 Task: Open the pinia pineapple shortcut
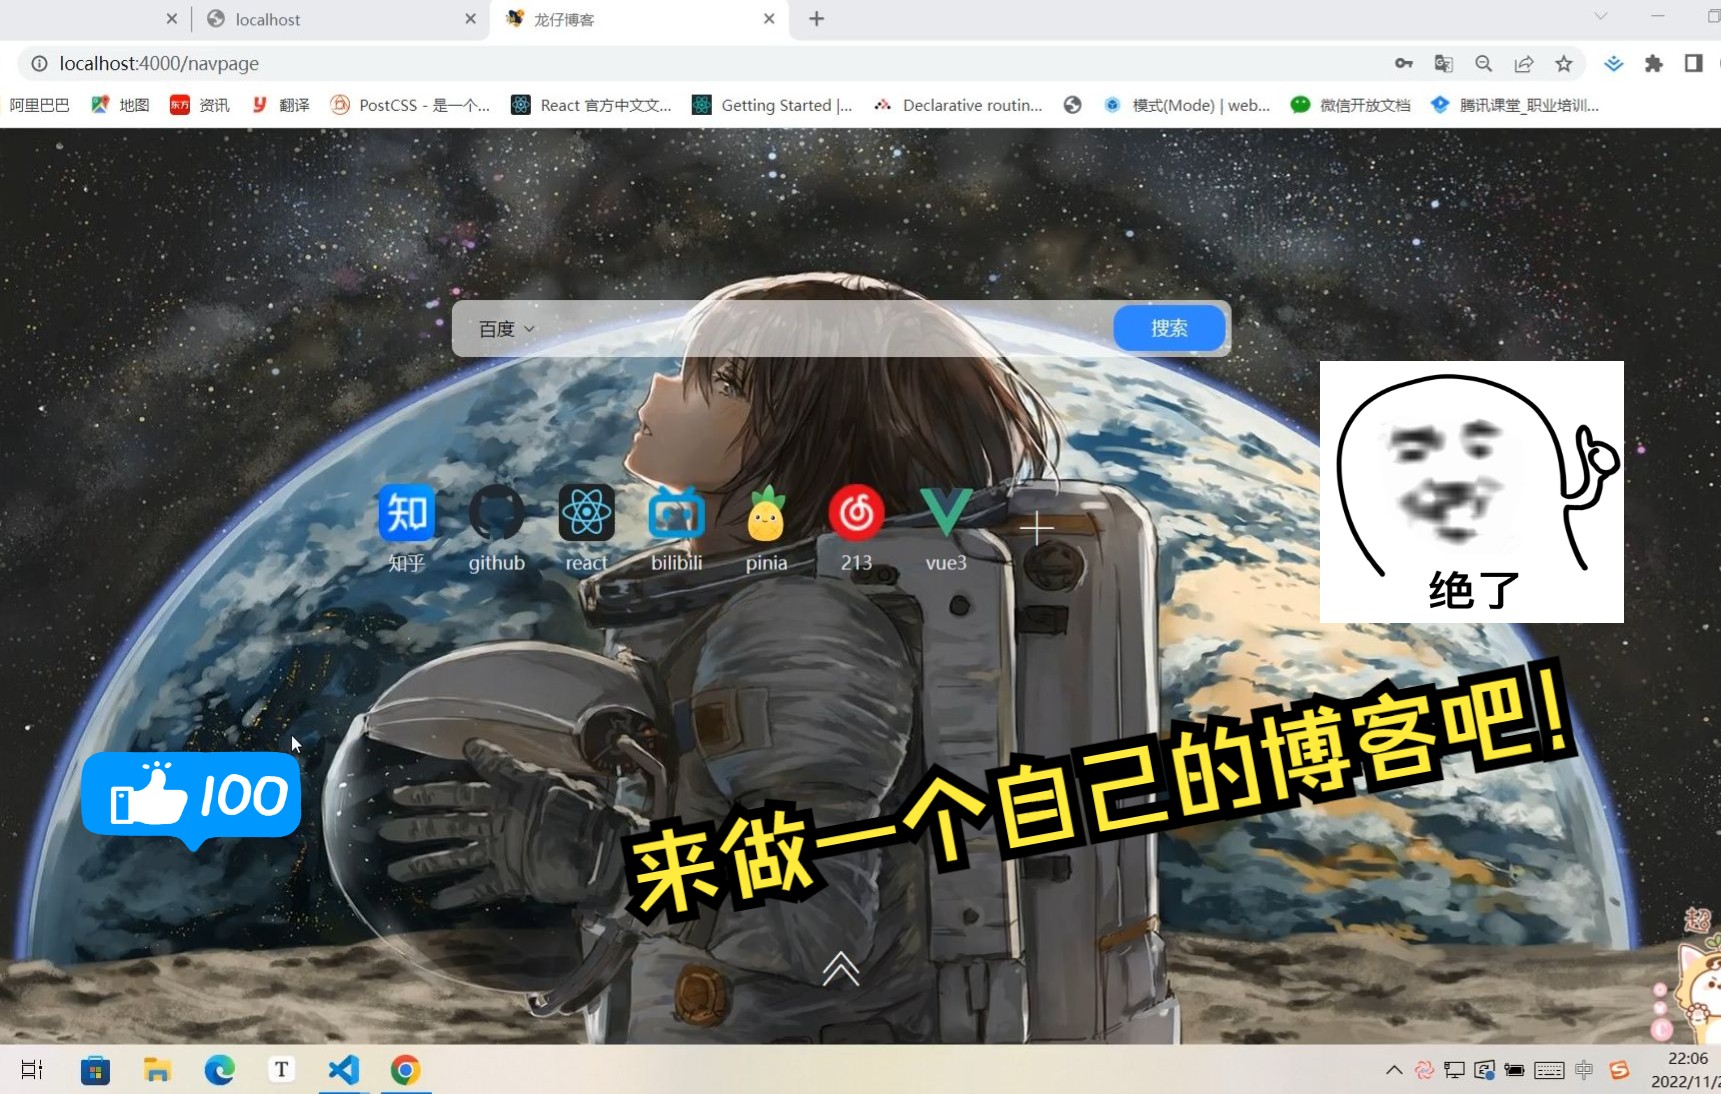(x=766, y=513)
